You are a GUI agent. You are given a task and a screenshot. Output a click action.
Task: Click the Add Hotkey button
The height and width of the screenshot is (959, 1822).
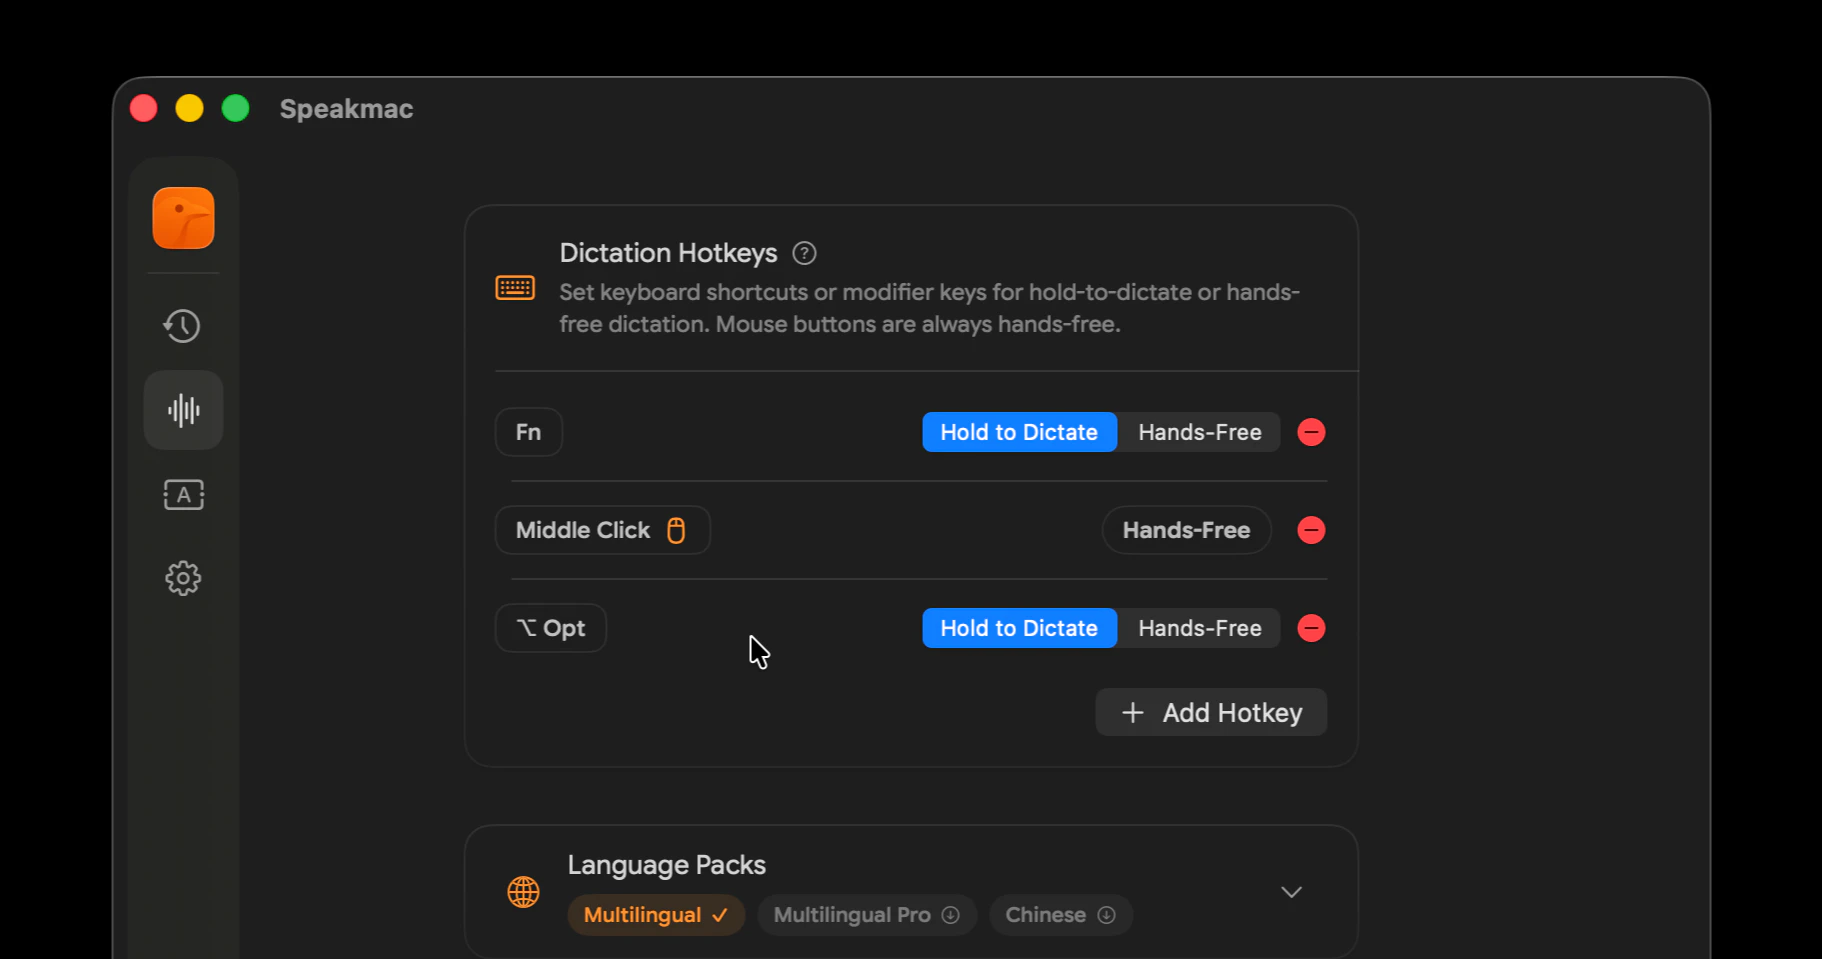1210,712
